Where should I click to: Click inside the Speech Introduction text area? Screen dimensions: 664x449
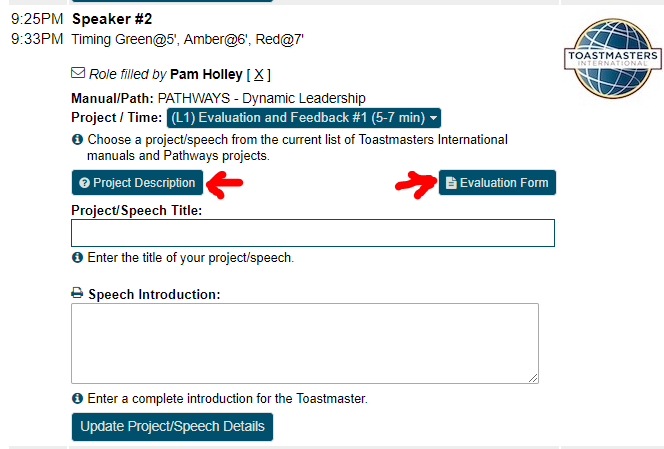pos(304,343)
